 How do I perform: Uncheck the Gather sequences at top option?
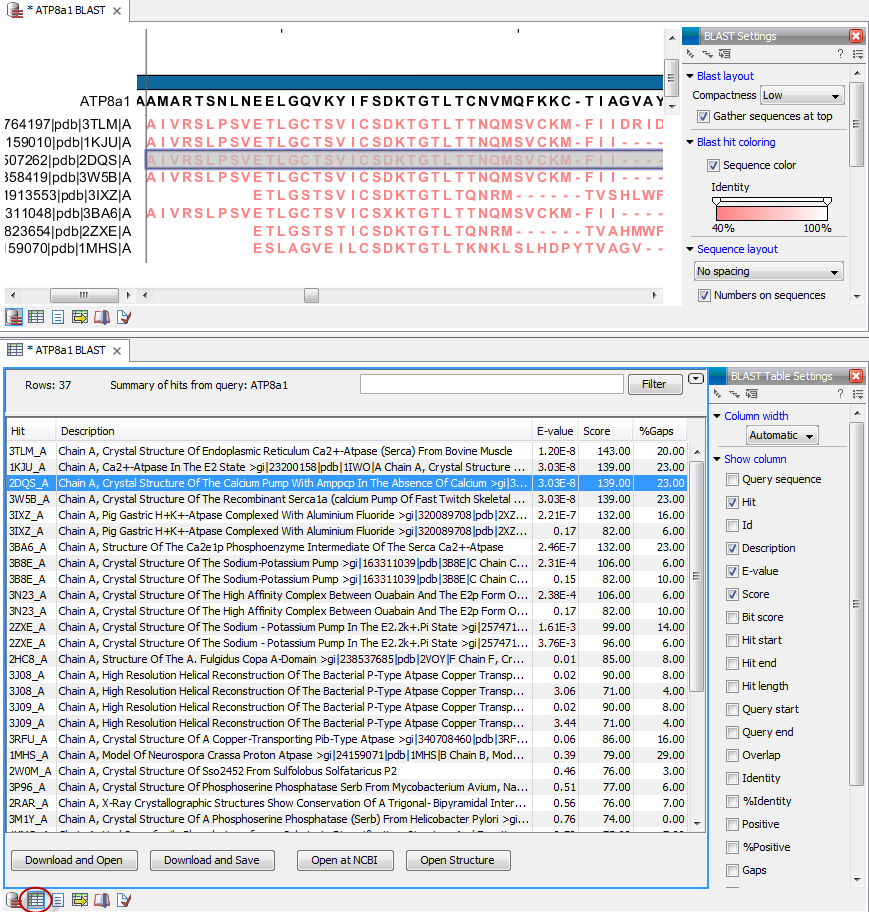tap(704, 116)
